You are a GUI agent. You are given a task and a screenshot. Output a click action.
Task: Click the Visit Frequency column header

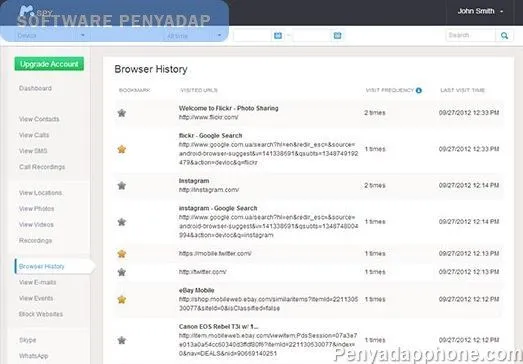(x=390, y=90)
